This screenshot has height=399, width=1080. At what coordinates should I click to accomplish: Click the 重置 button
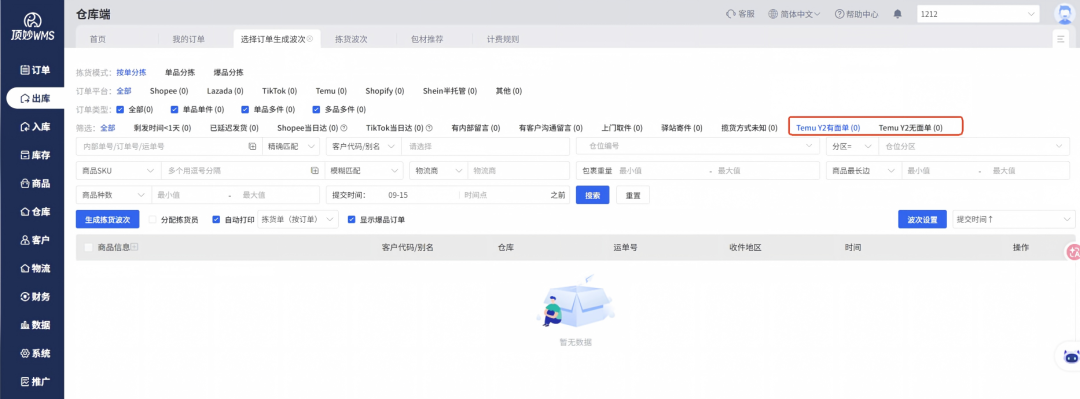click(633, 195)
